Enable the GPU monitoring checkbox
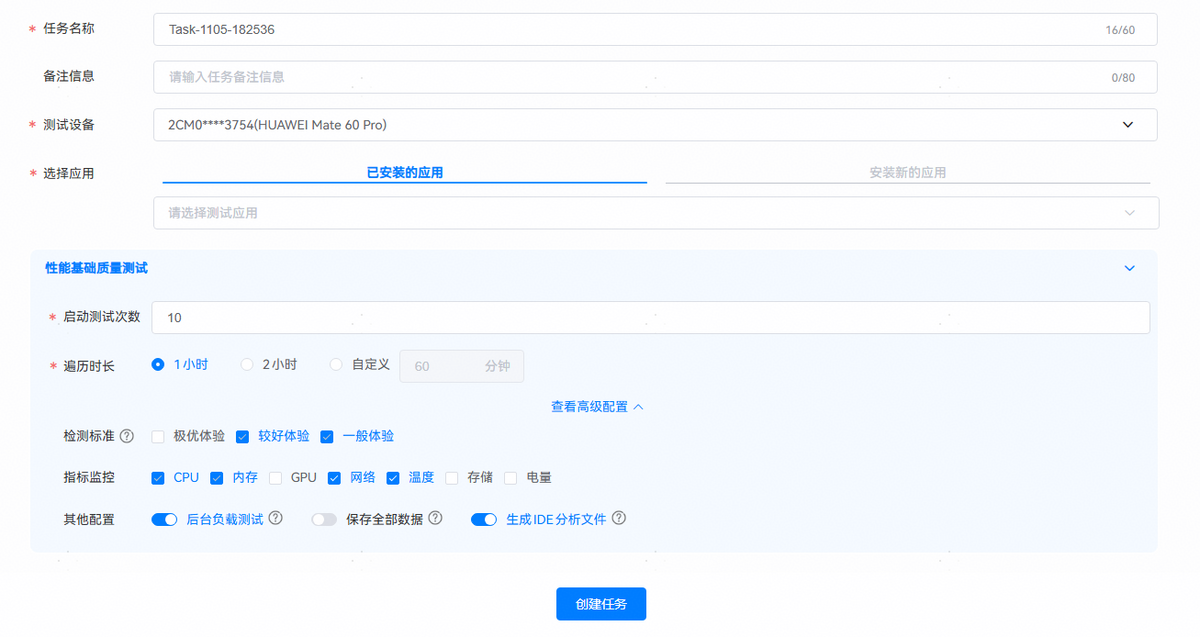Viewport: 1200px width, 637px height. click(x=276, y=478)
